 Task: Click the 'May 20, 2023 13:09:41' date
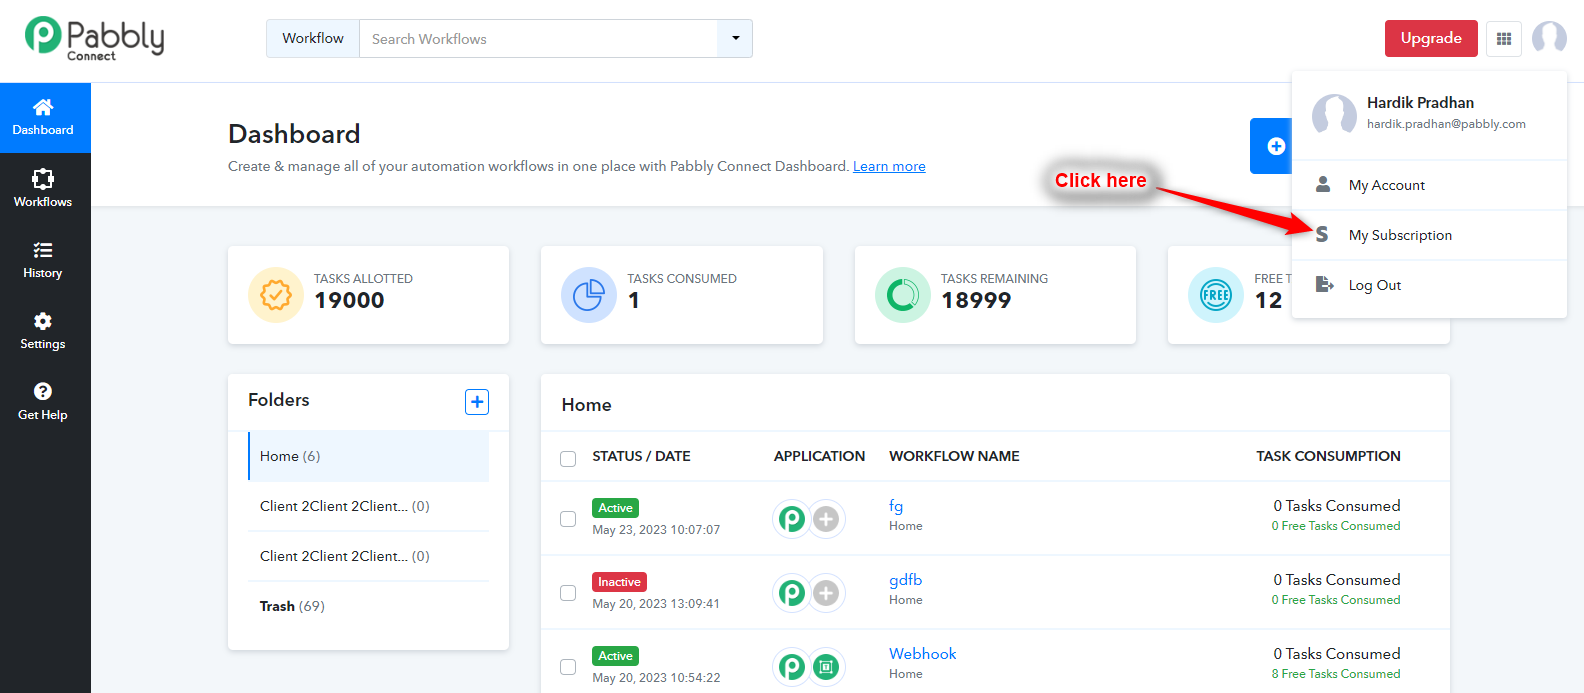pyautogui.click(x=656, y=604)
